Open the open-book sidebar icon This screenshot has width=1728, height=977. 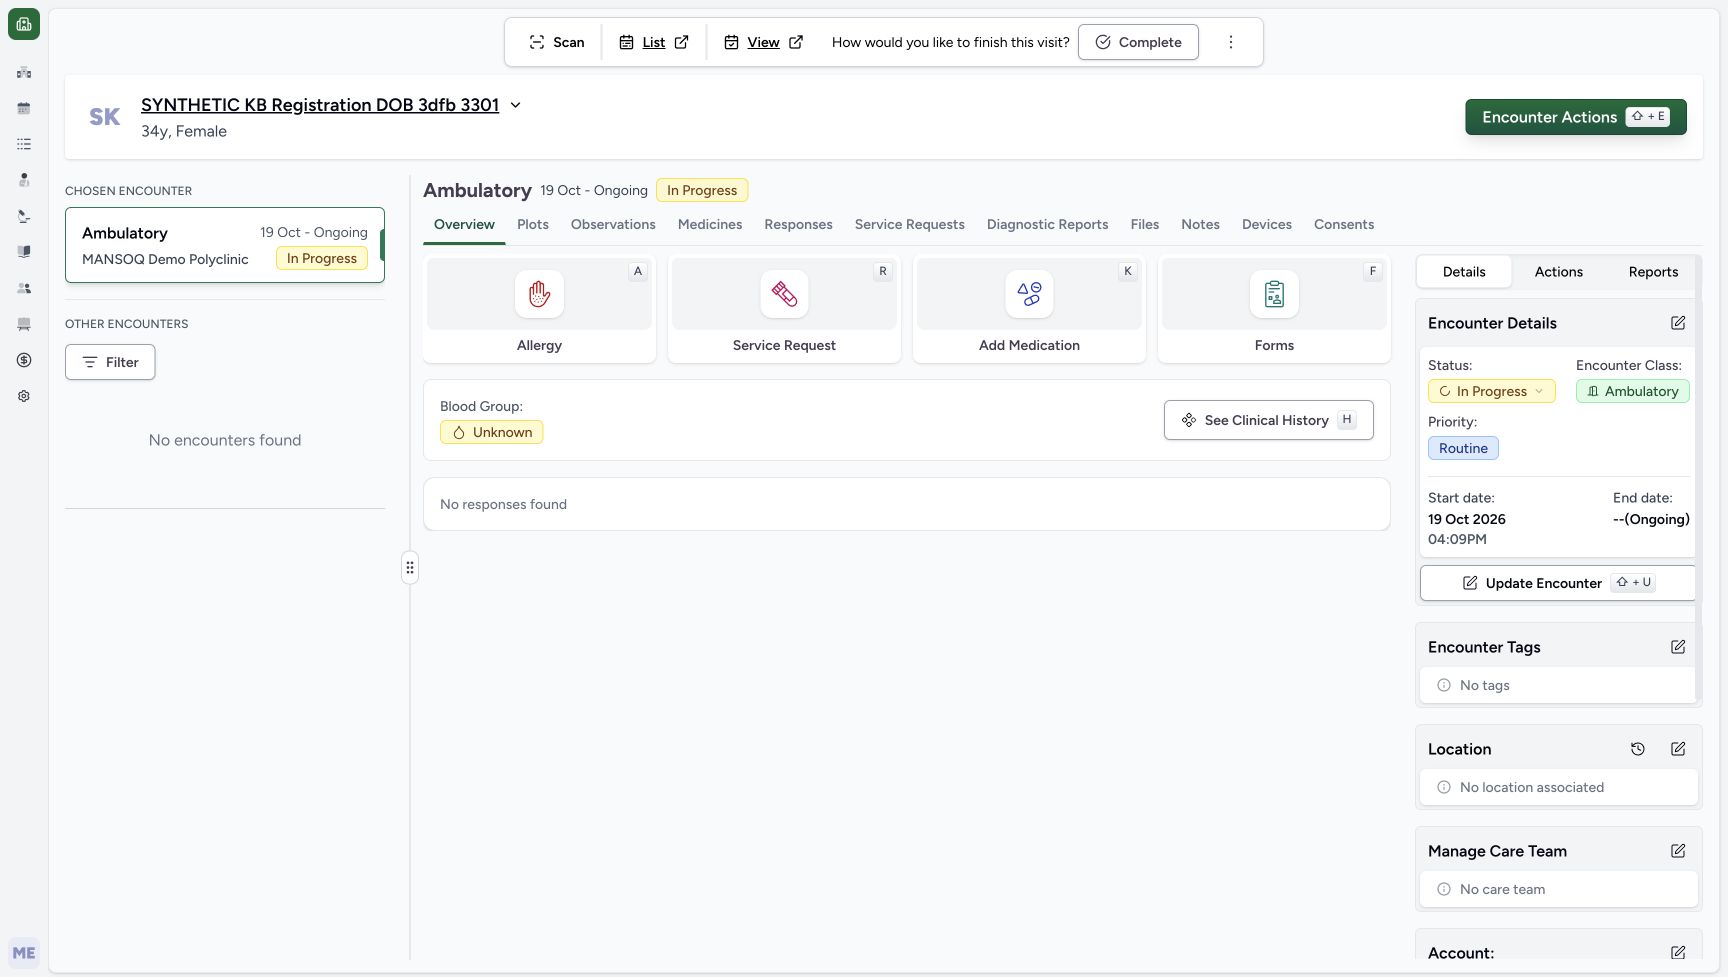click(24, 252)
